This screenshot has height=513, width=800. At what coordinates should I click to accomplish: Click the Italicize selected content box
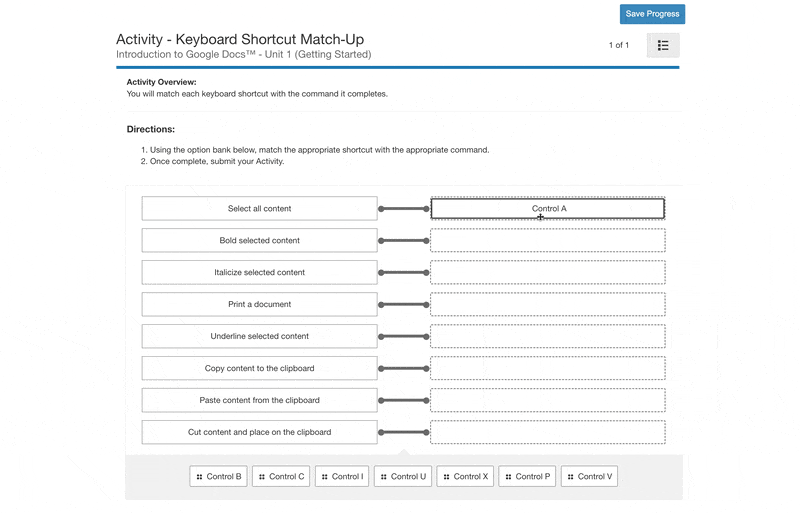pos(260,273)
